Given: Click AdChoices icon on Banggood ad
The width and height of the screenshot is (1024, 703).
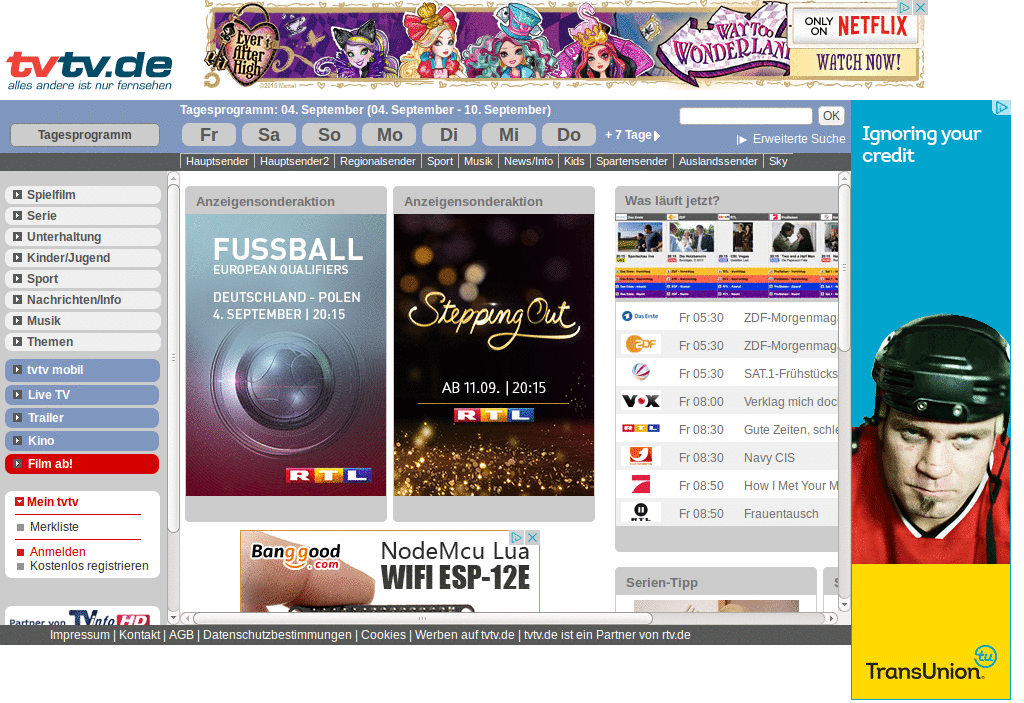Looking at the screenshot, I should [x=517, y=537].
